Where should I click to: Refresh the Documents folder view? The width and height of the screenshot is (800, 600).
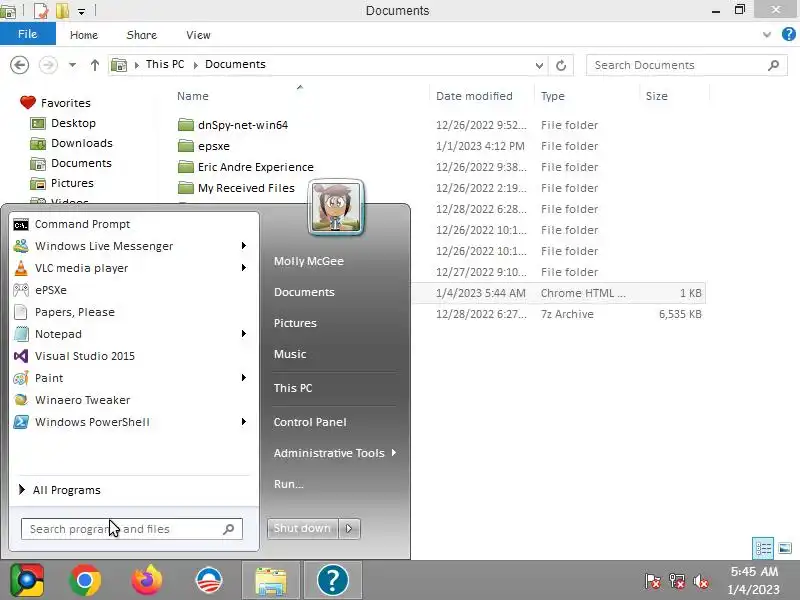point(561,65)
